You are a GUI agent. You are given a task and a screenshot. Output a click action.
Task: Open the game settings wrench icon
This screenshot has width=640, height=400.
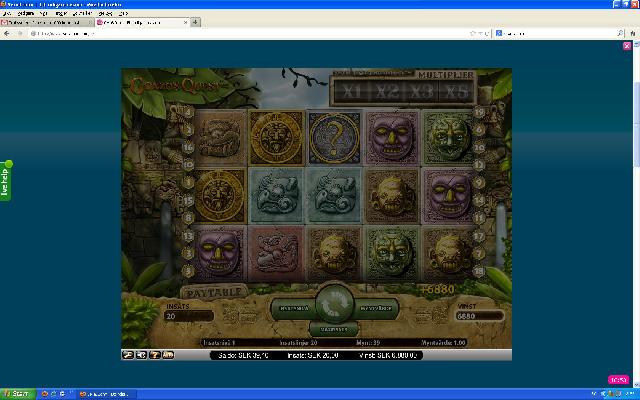point(128,355)
